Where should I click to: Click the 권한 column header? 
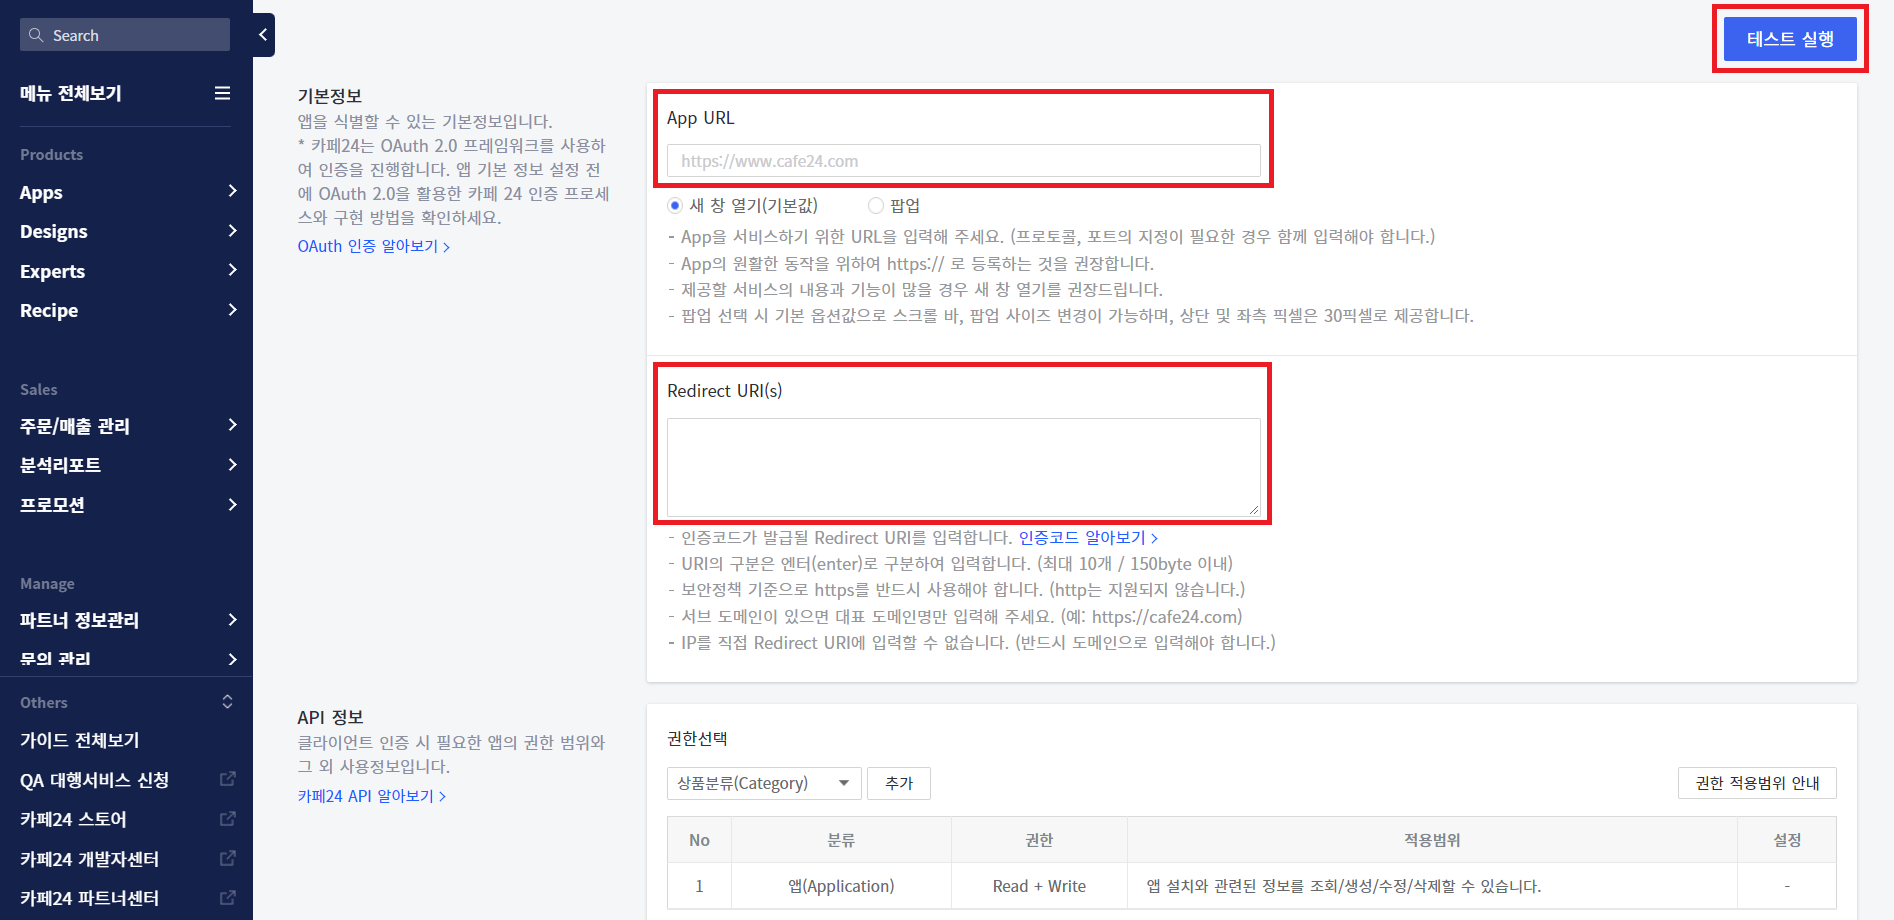point(1039,840)
